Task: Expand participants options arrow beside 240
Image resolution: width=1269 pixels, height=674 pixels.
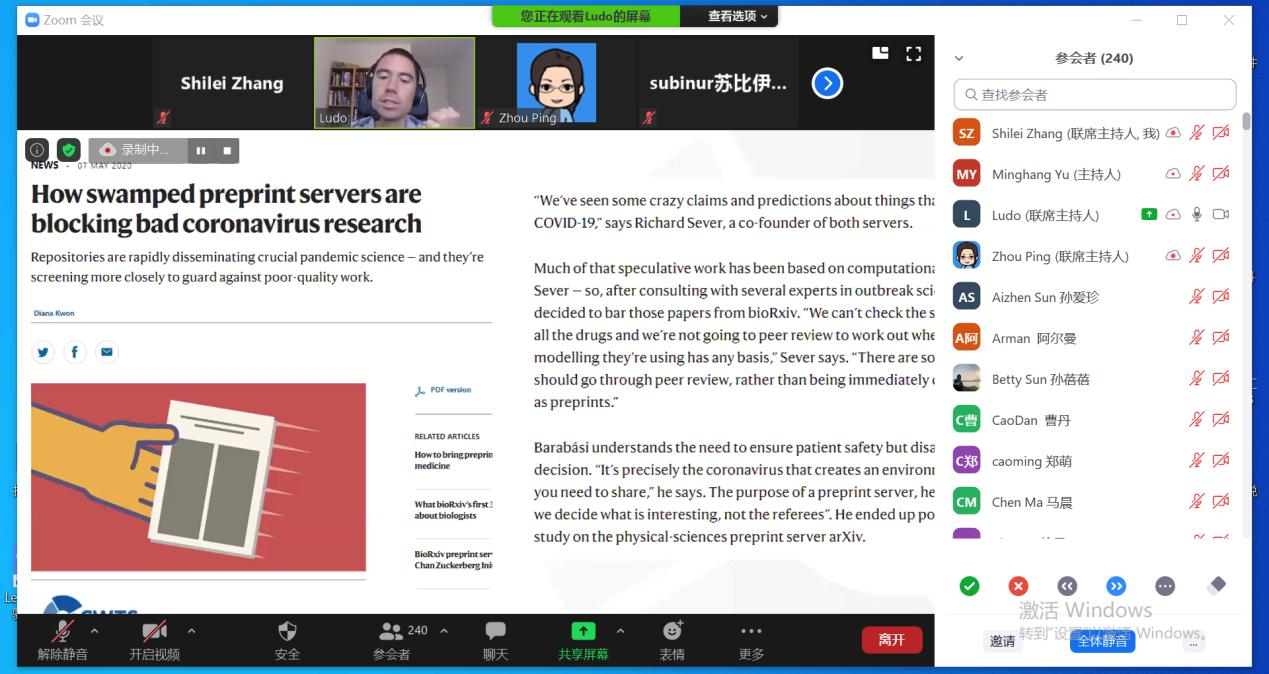Action: pos(444,631)
